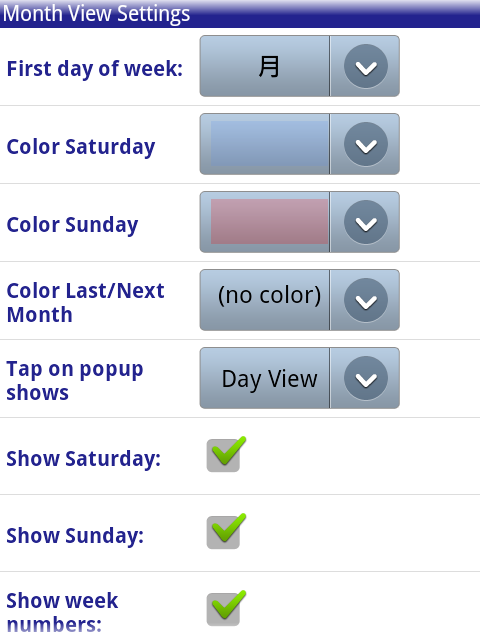Tap the Color Sunday label text
480x639 pixels.
click(x=72, y=225)
